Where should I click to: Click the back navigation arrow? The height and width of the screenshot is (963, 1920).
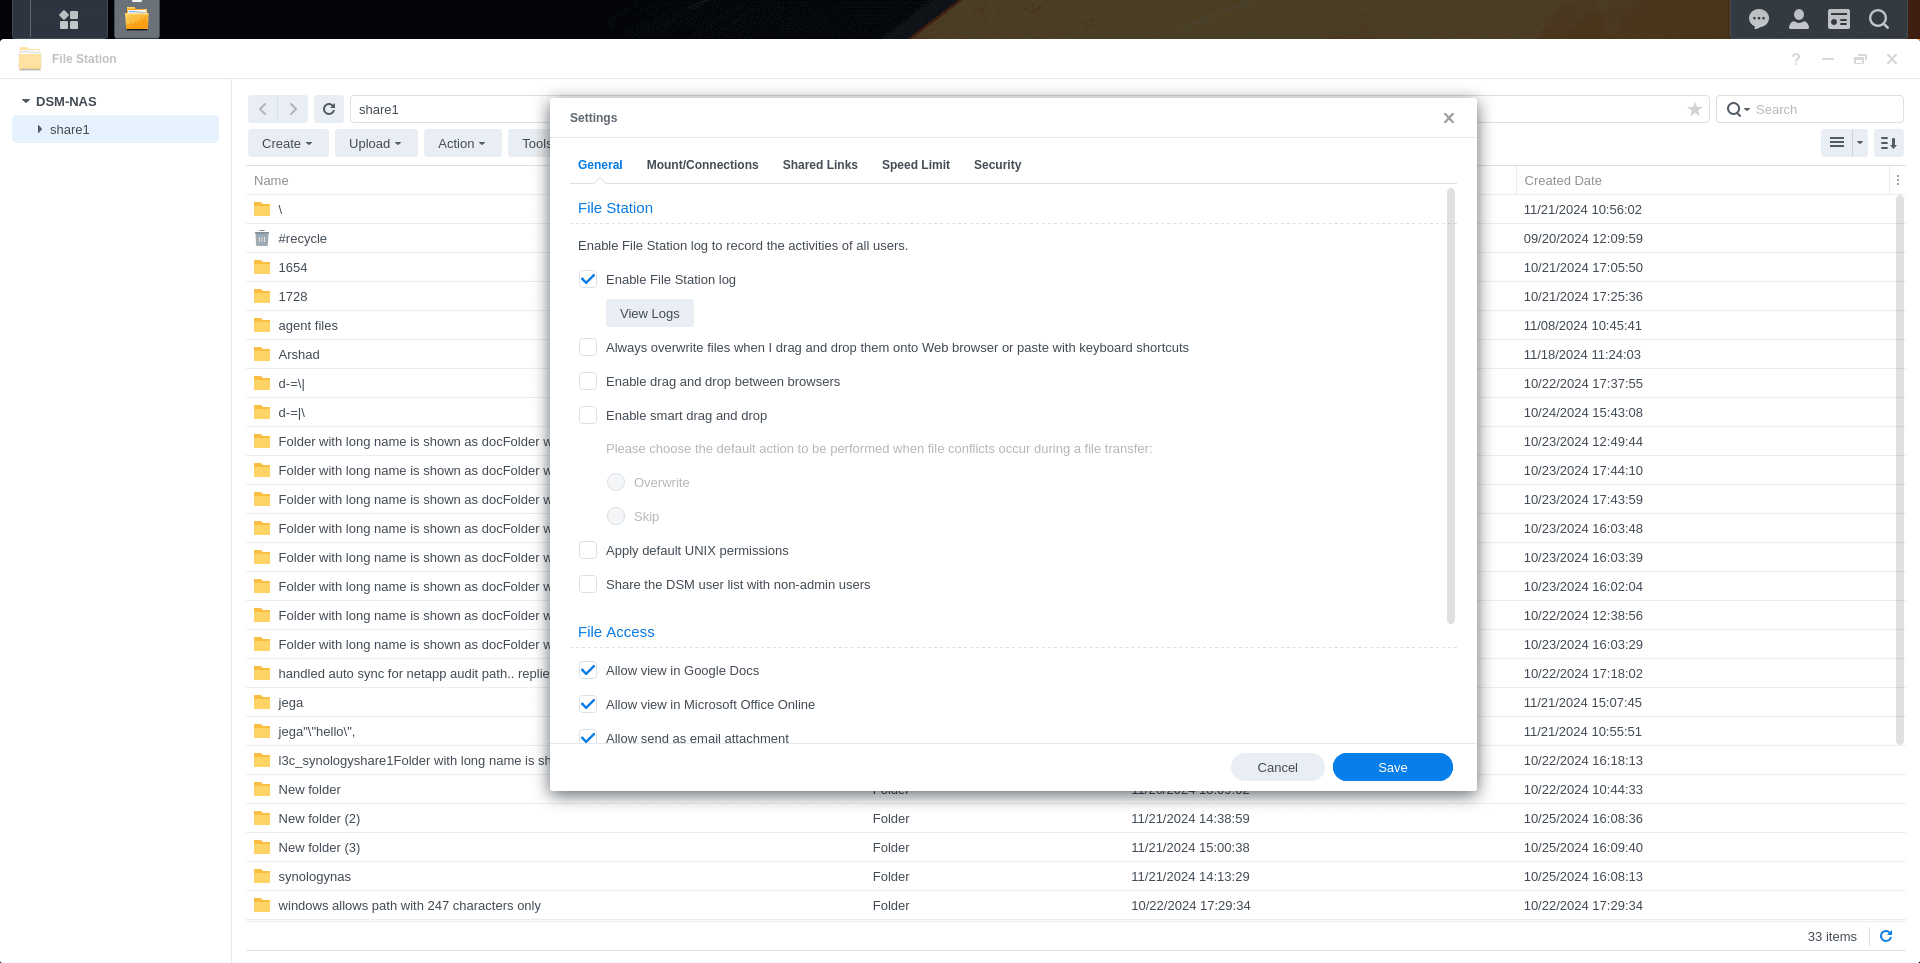(262, 108)
